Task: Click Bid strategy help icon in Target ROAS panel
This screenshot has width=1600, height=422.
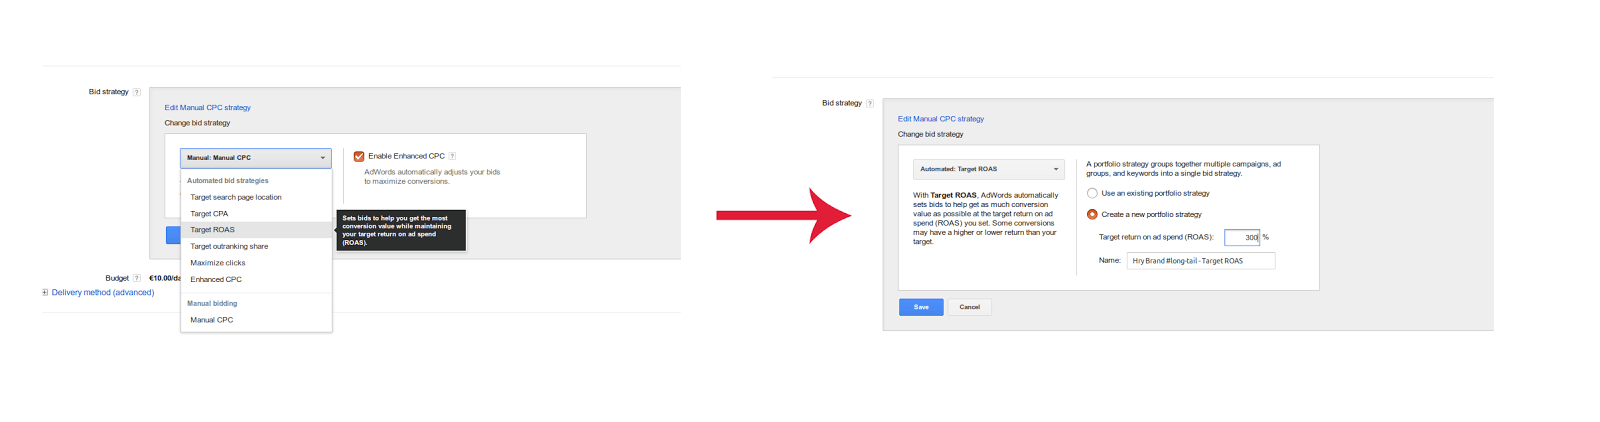Action: tap(870, 103)
